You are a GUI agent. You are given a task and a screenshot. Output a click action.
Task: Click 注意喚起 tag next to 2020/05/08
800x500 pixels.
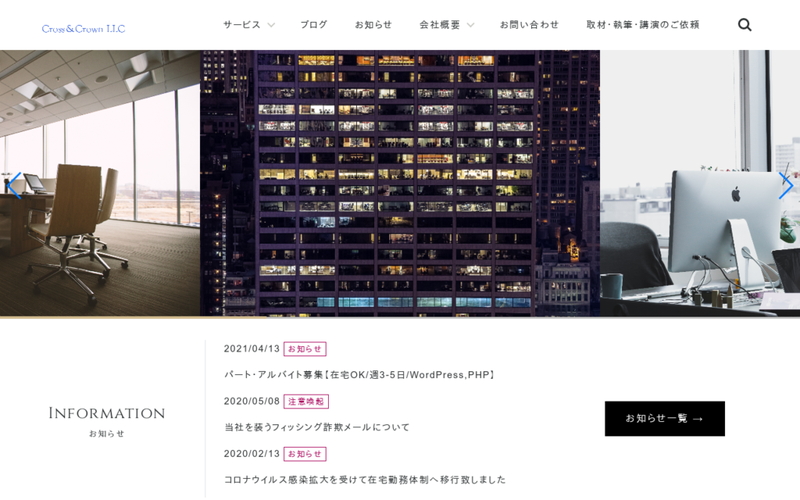(306, 402)
